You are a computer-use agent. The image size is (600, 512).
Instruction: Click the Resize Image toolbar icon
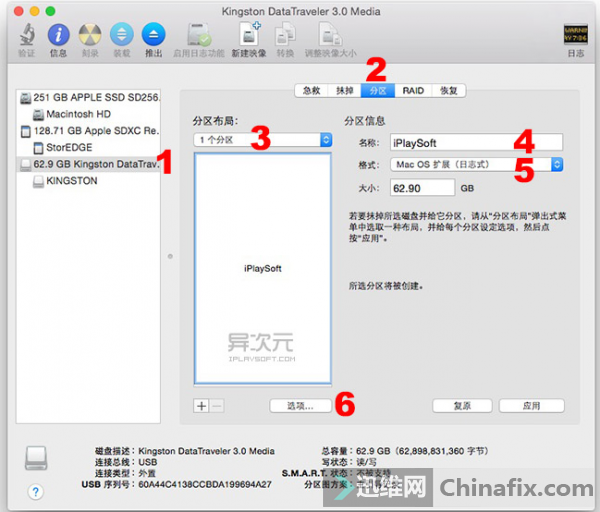click(330, 34)
